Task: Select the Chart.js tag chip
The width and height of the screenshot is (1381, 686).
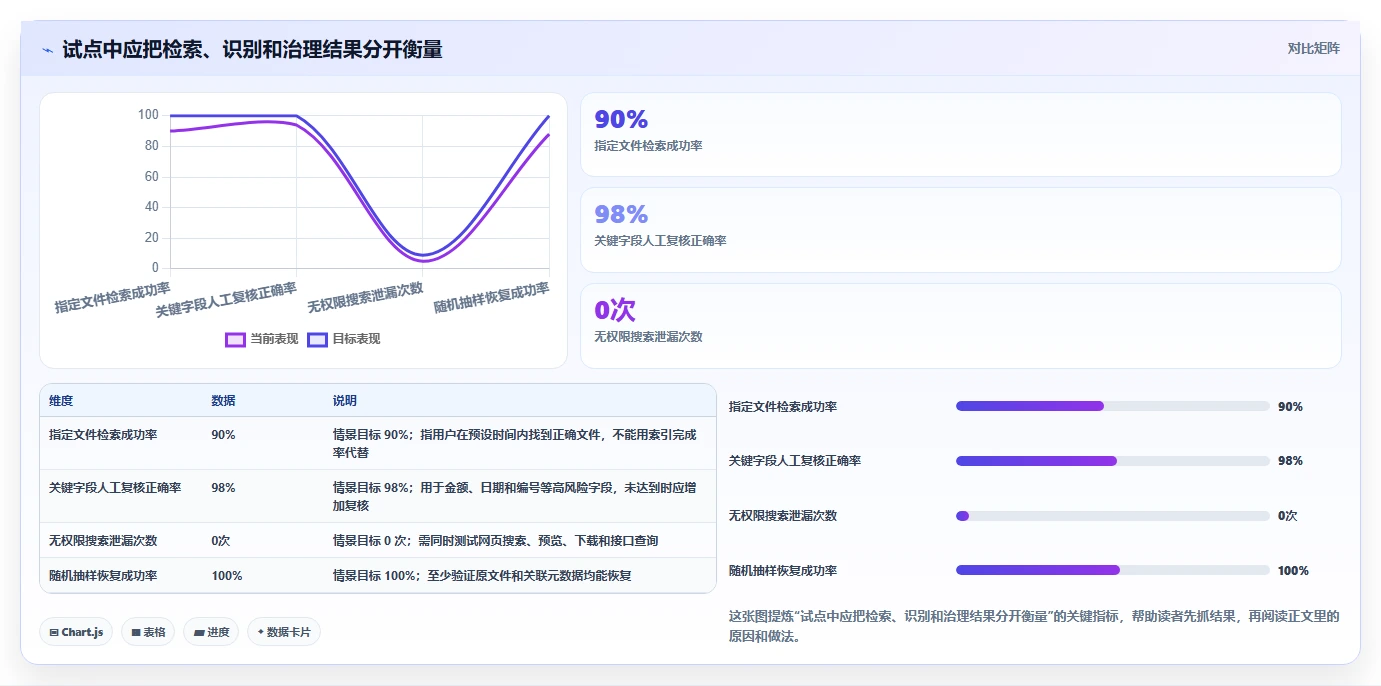Action: [76, 632]
